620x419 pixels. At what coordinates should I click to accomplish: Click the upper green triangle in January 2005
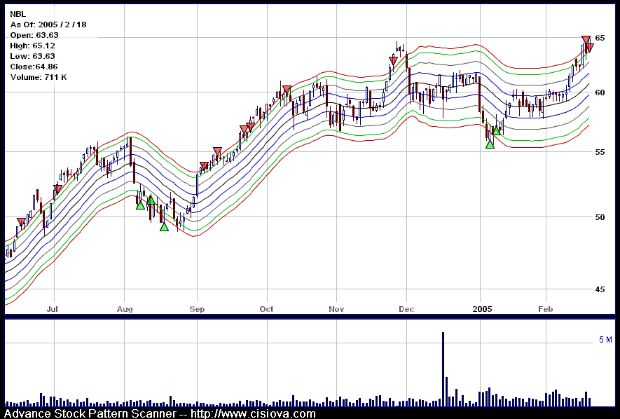(x=496, y=130)
